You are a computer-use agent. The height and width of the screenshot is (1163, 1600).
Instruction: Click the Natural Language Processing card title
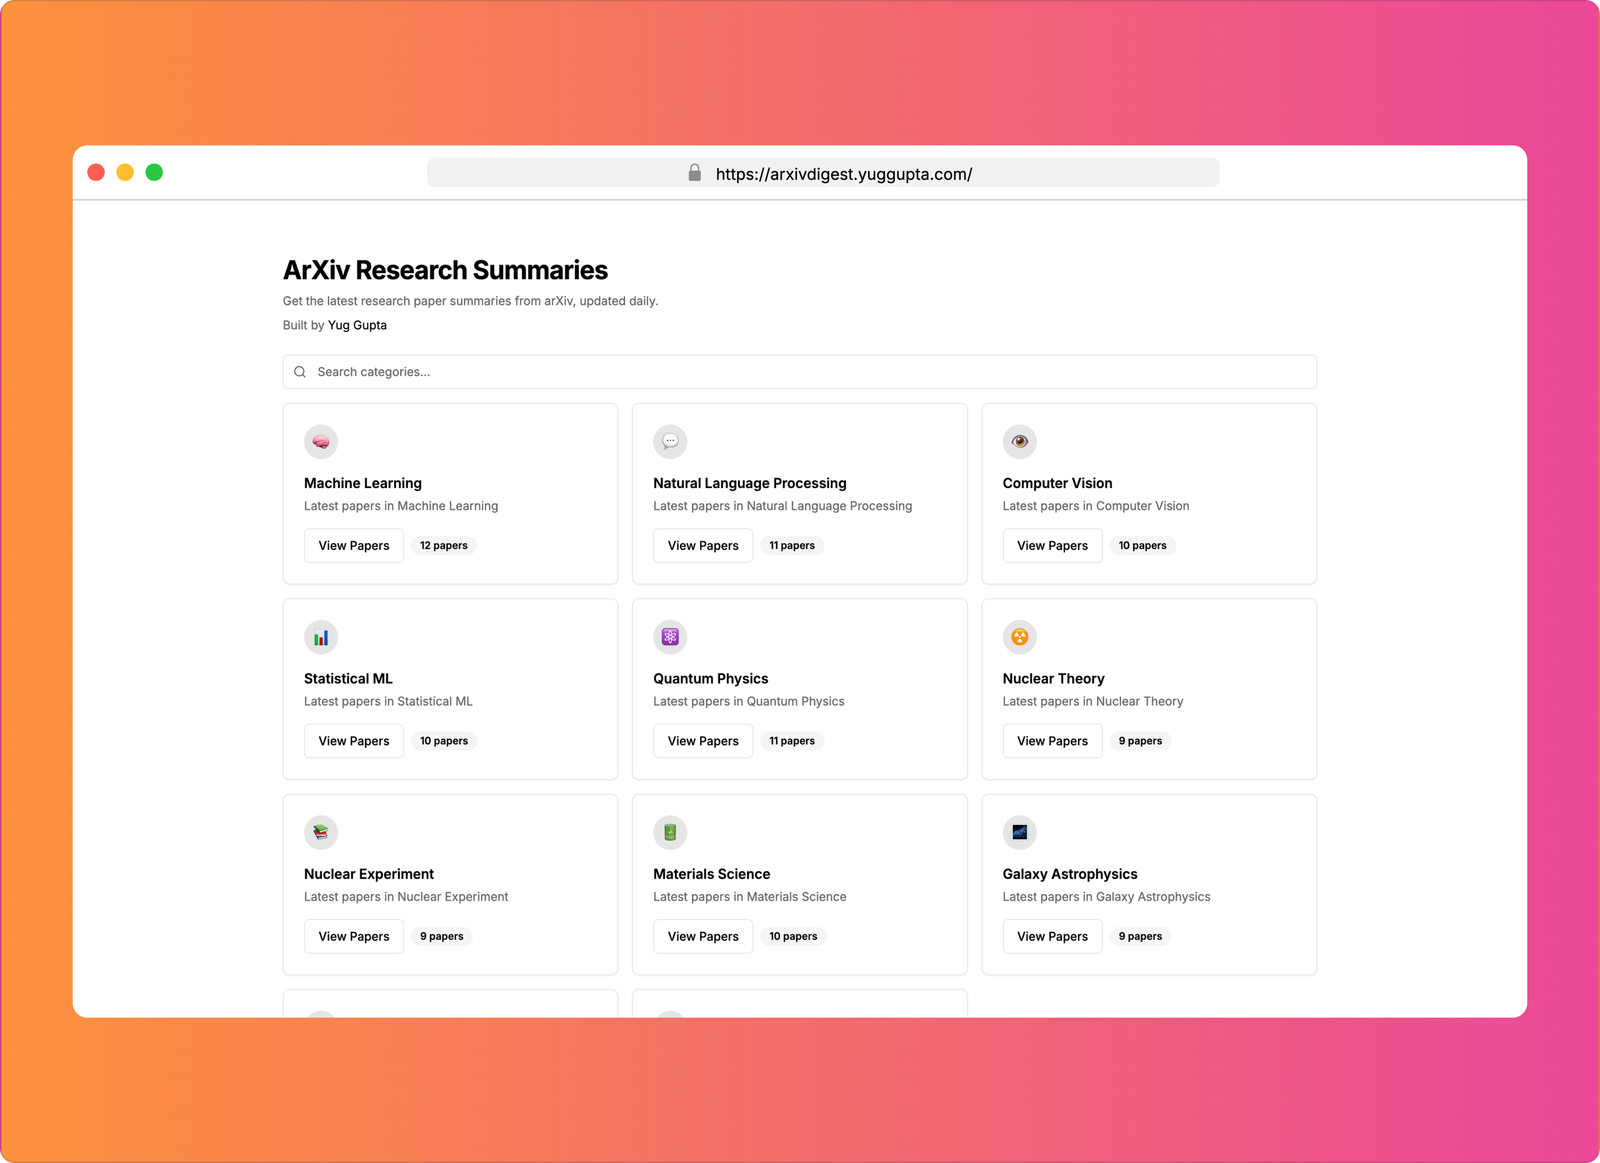point(750,483)
